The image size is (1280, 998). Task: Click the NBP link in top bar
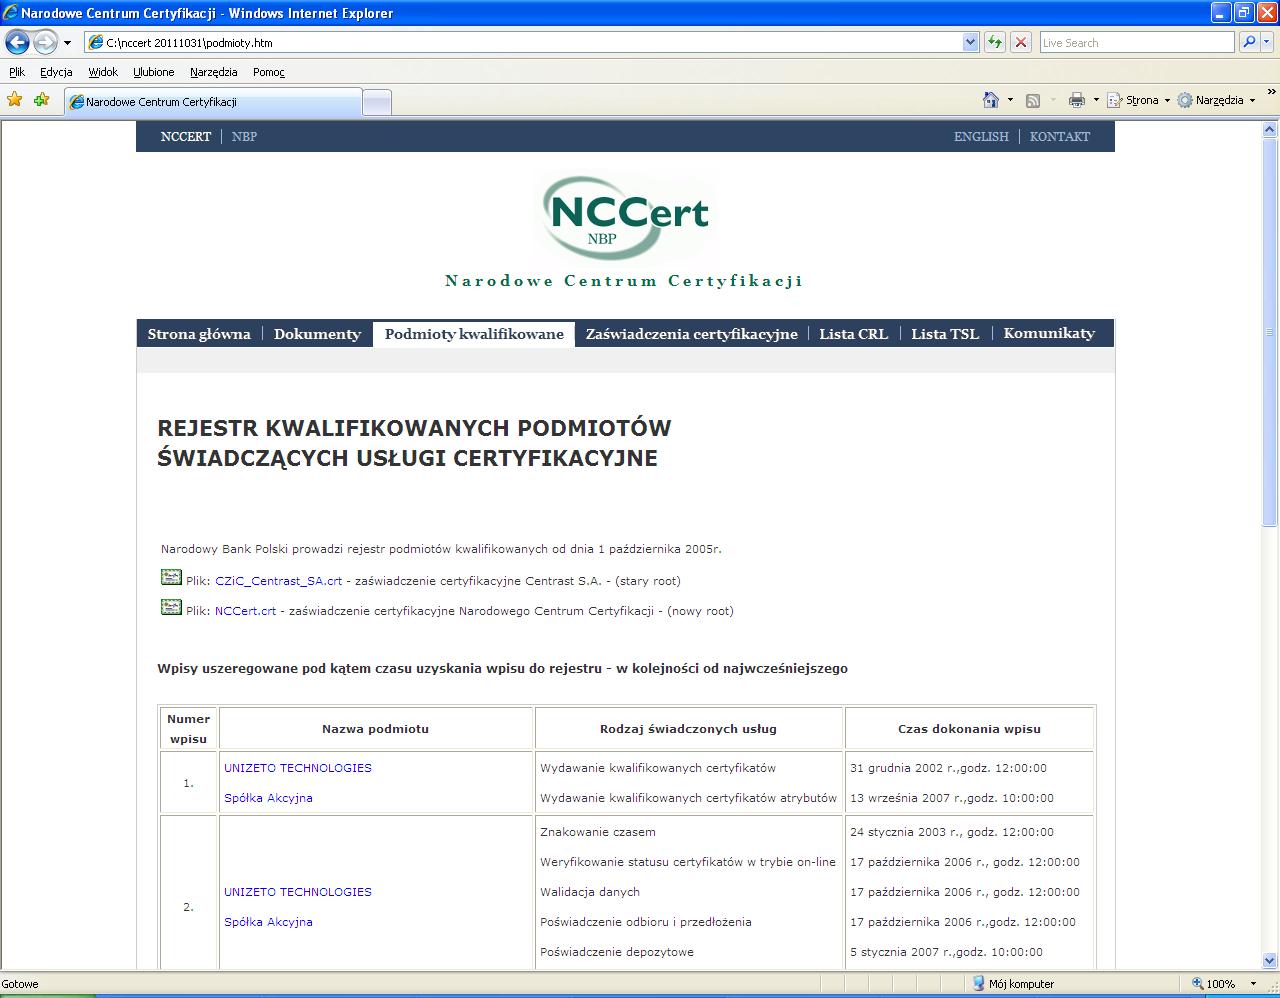point(244,137)
